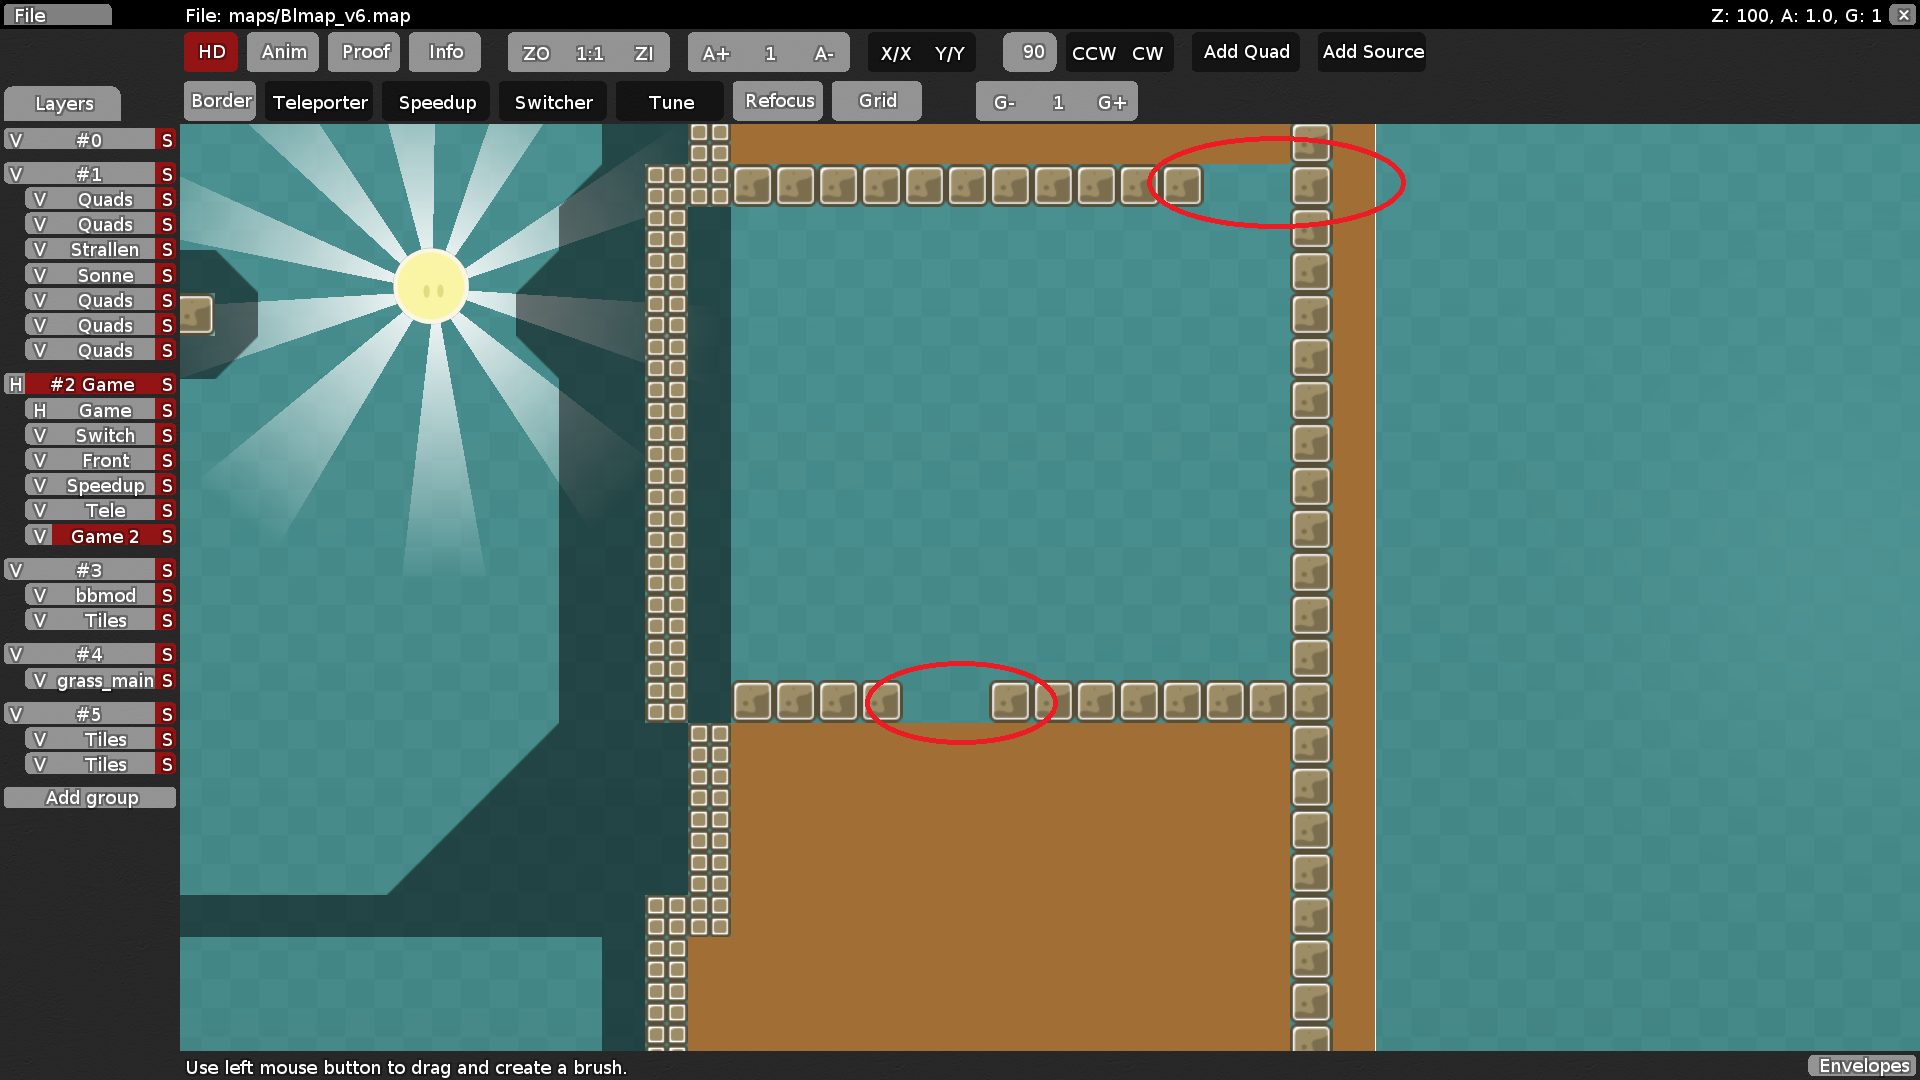
Task: Switch to the Envelopes panel
Action: coord(1862,1066)
